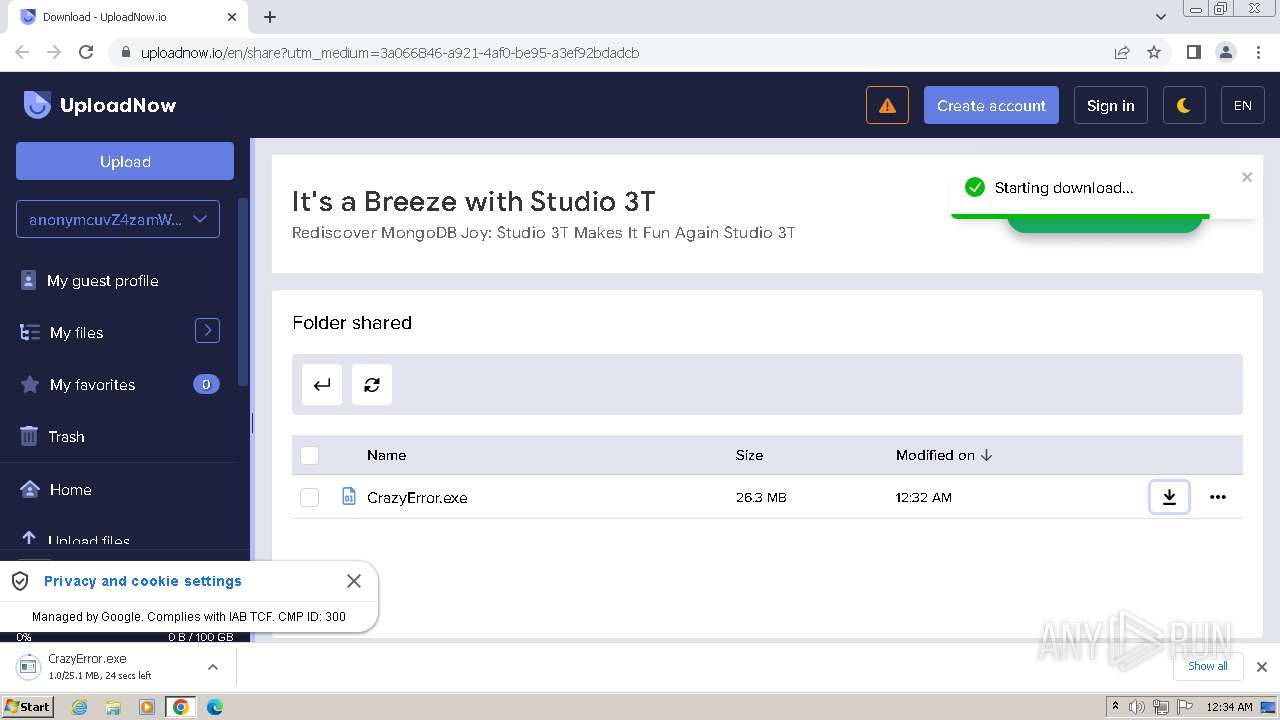
Task: Open the Chrome three-dot menu
Action: click(1258, 52)
